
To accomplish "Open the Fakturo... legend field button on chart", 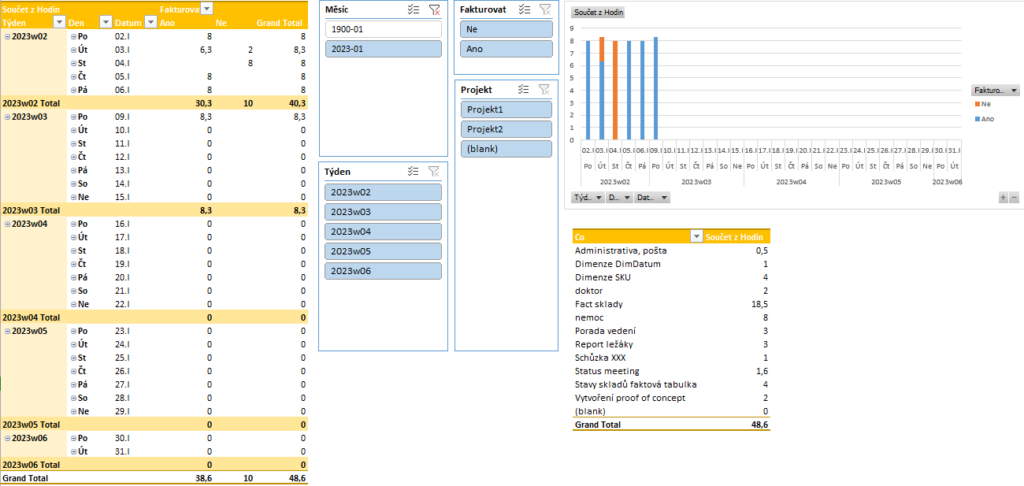I will pos(994,89).
